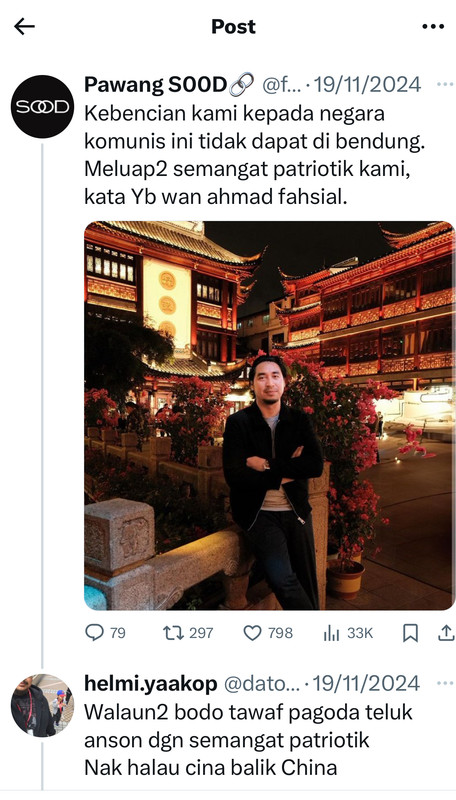This screenshot has height=800, width=456.
Task: Open the helmi.yaakop display name link
Action: (x=150, y=684)
